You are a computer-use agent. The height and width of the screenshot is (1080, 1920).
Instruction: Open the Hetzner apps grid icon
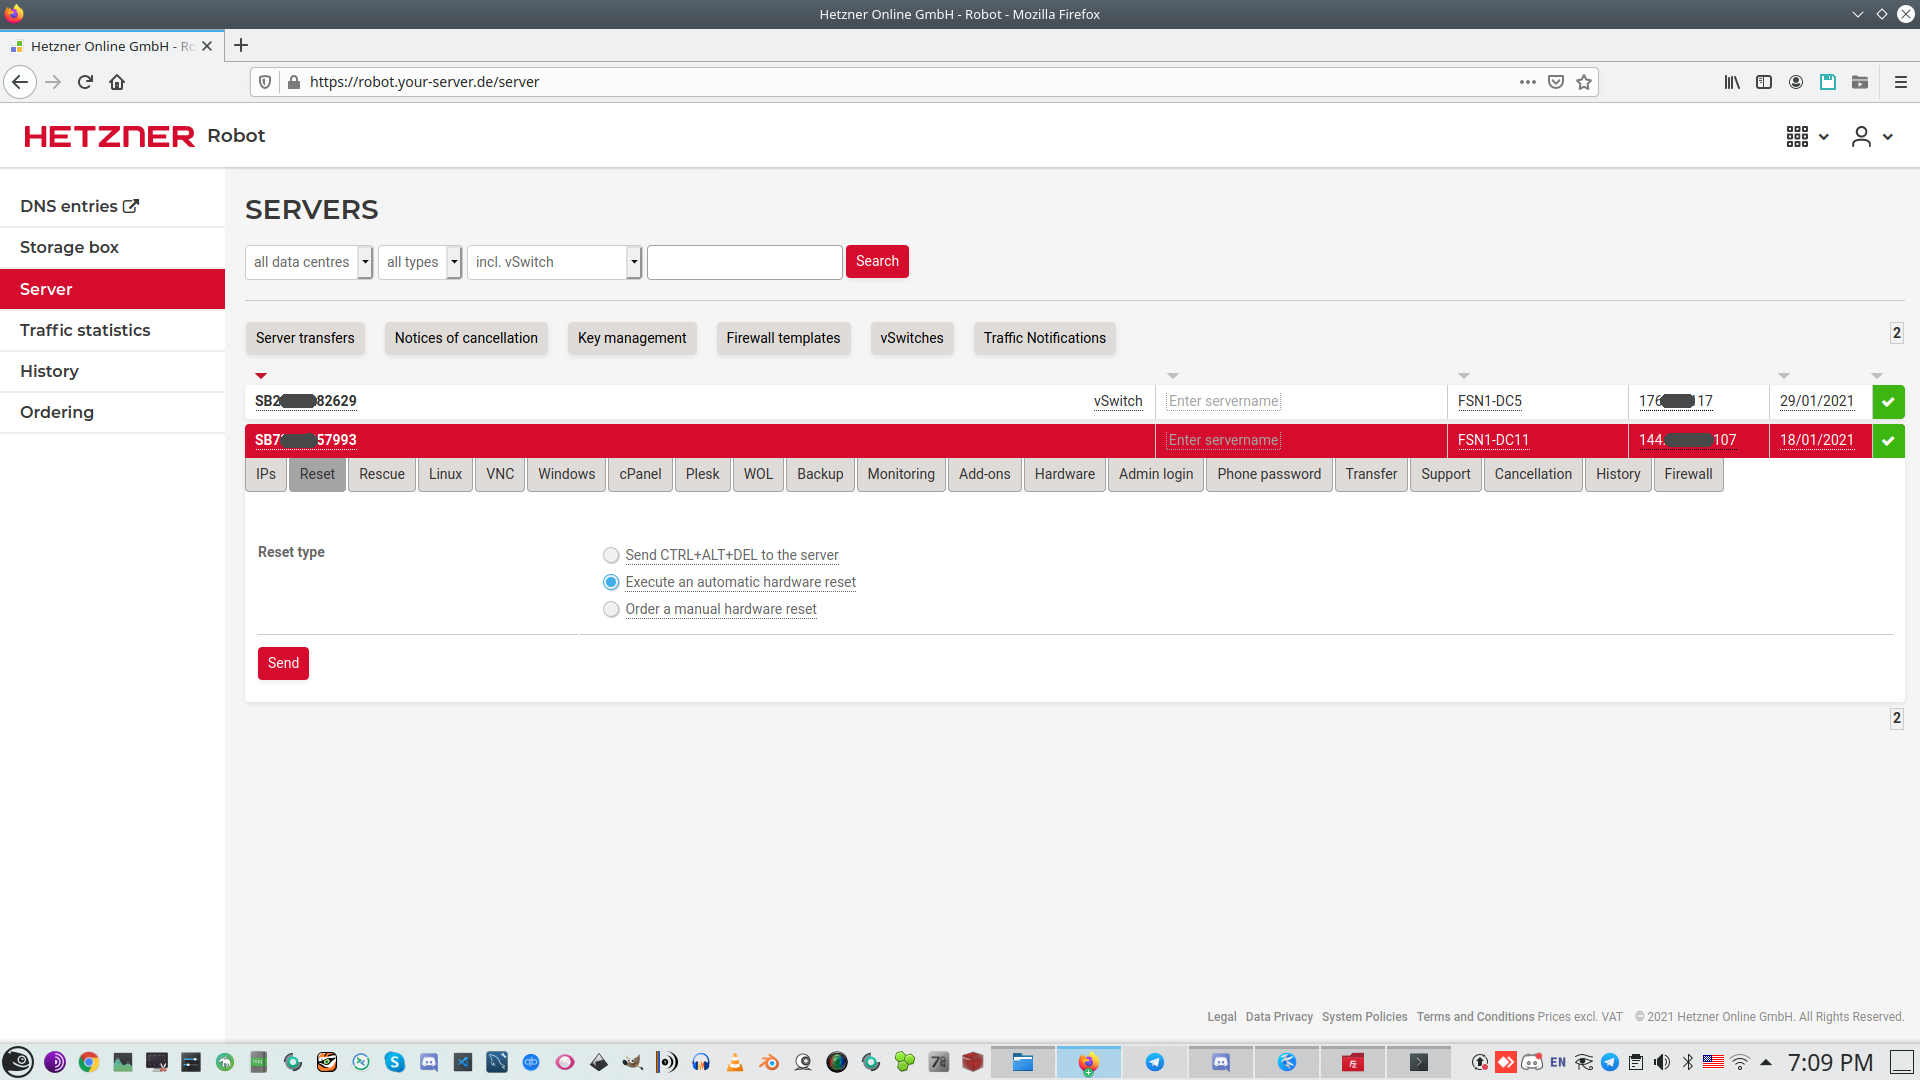[1797, 137]
